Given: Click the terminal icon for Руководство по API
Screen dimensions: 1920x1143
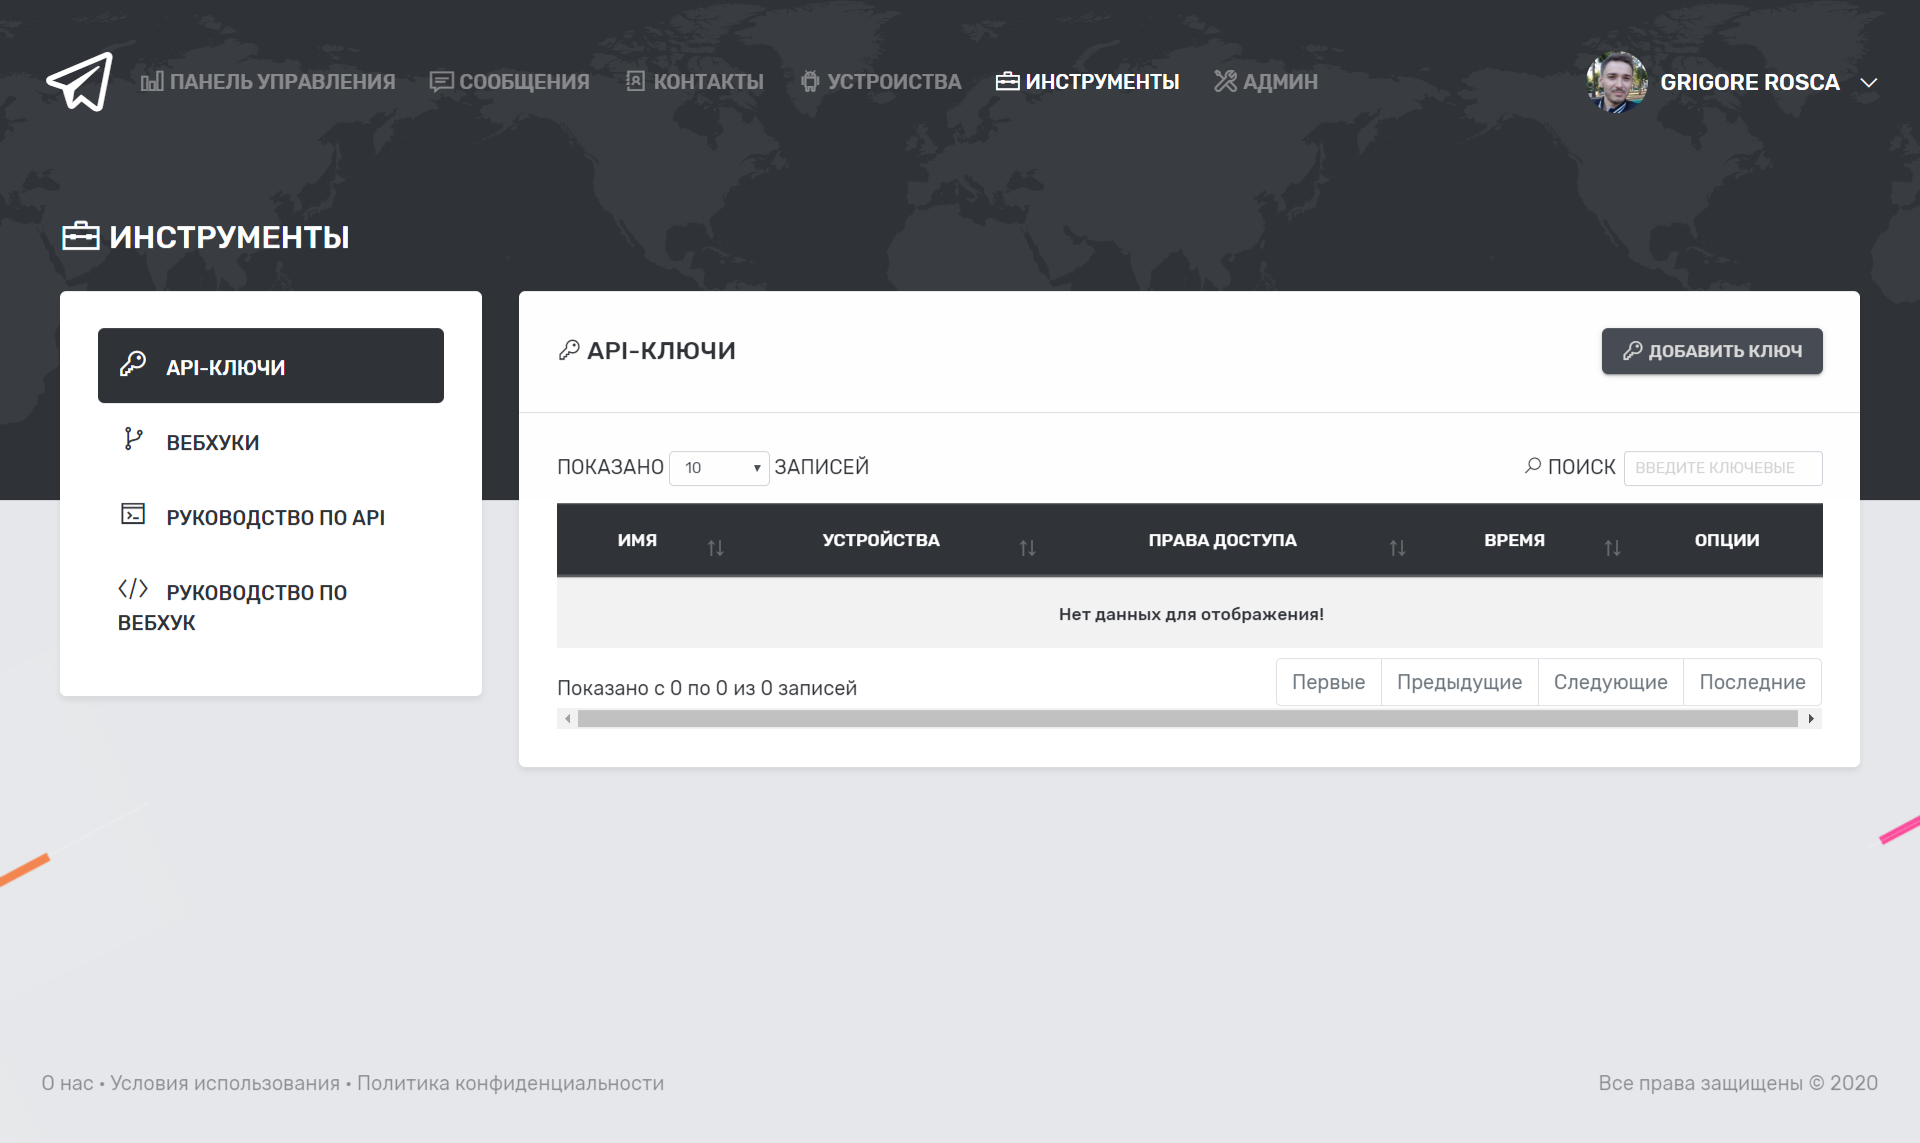Looking at the screenshot, I should click(x=133, y=514).
